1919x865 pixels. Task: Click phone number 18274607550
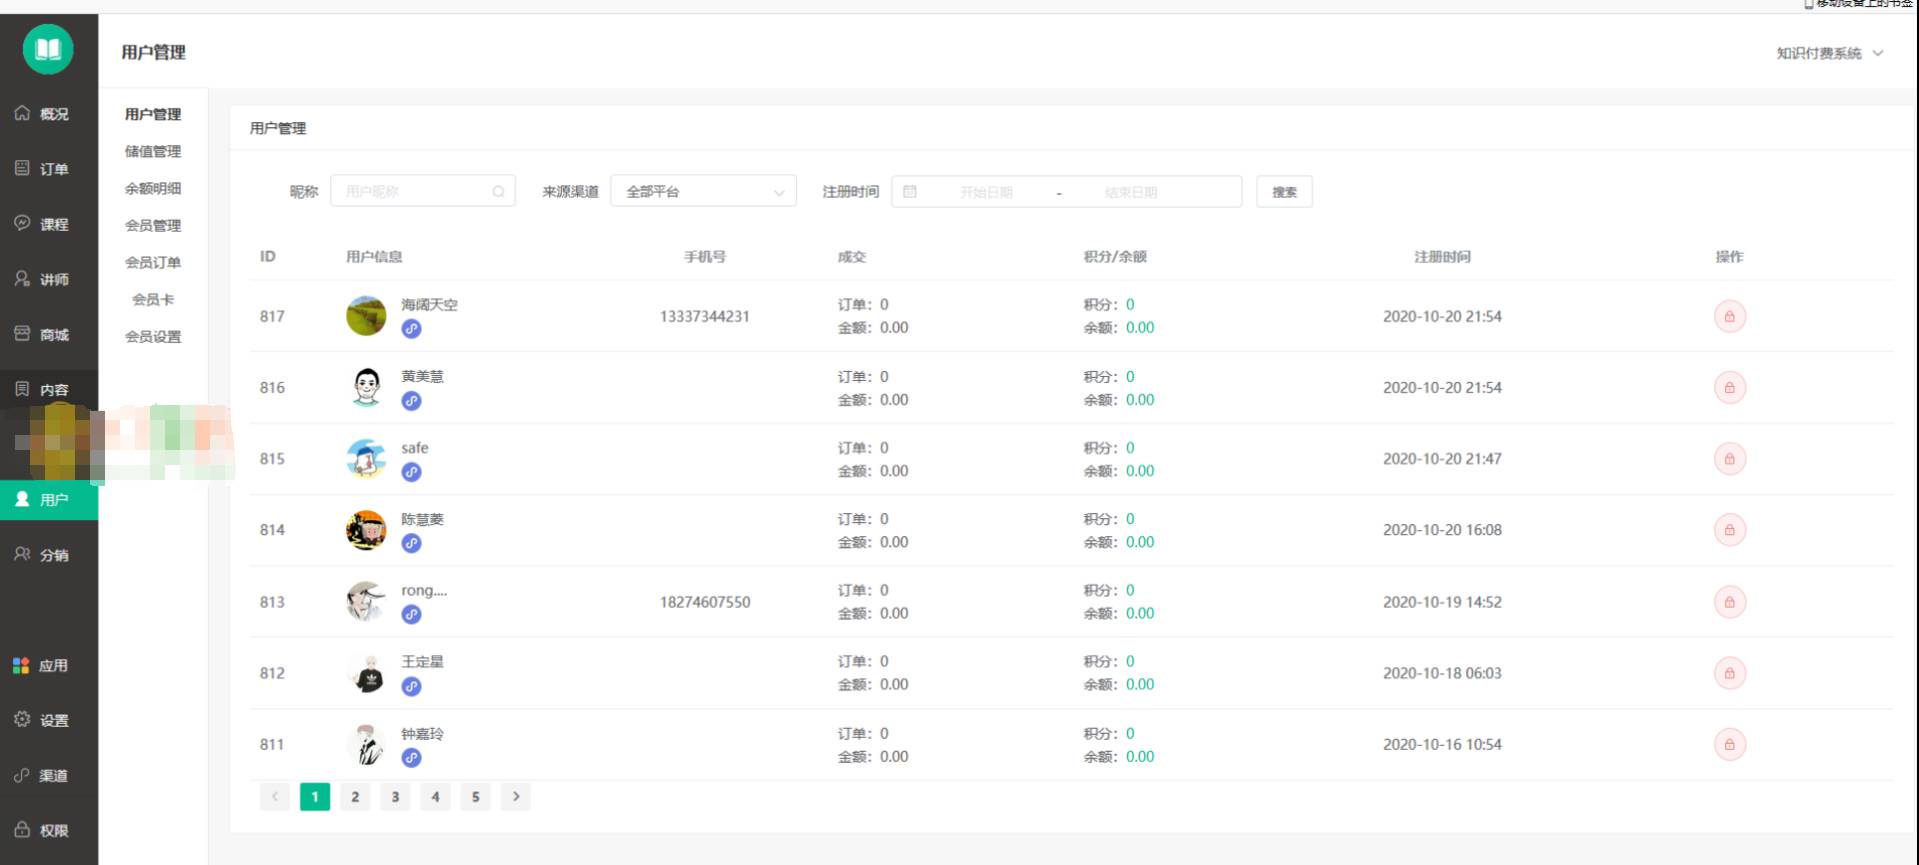click(x=704, y=602)
